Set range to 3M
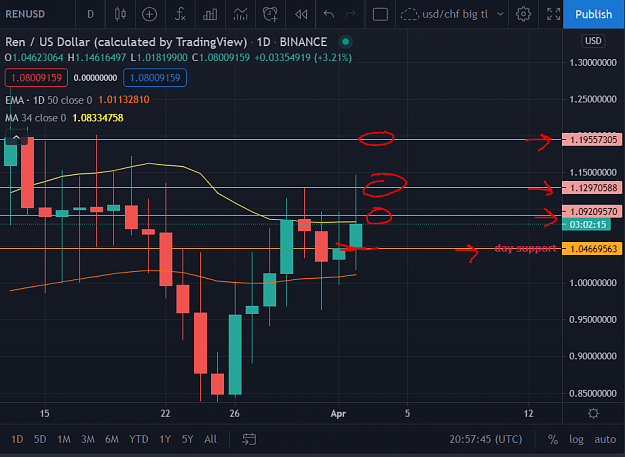The image size is (625, 457). coord(88,439)
